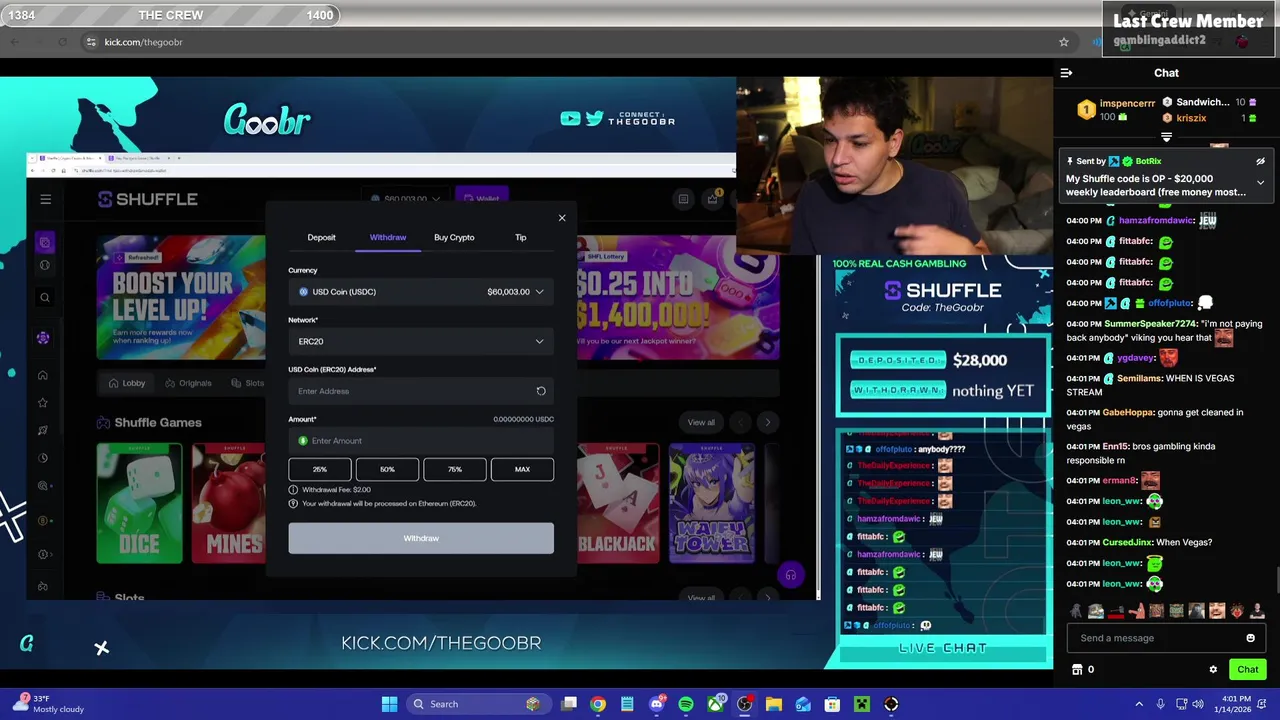The image size is (1280, 720).
Task: Open the Windows Start menu
Action: (389, 704)
